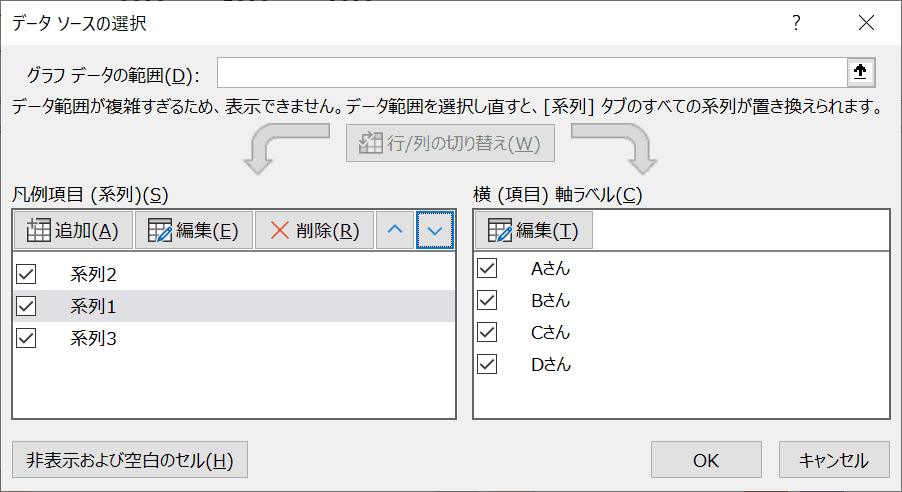Click 編集(T) for axis labels

coord(534,230)
